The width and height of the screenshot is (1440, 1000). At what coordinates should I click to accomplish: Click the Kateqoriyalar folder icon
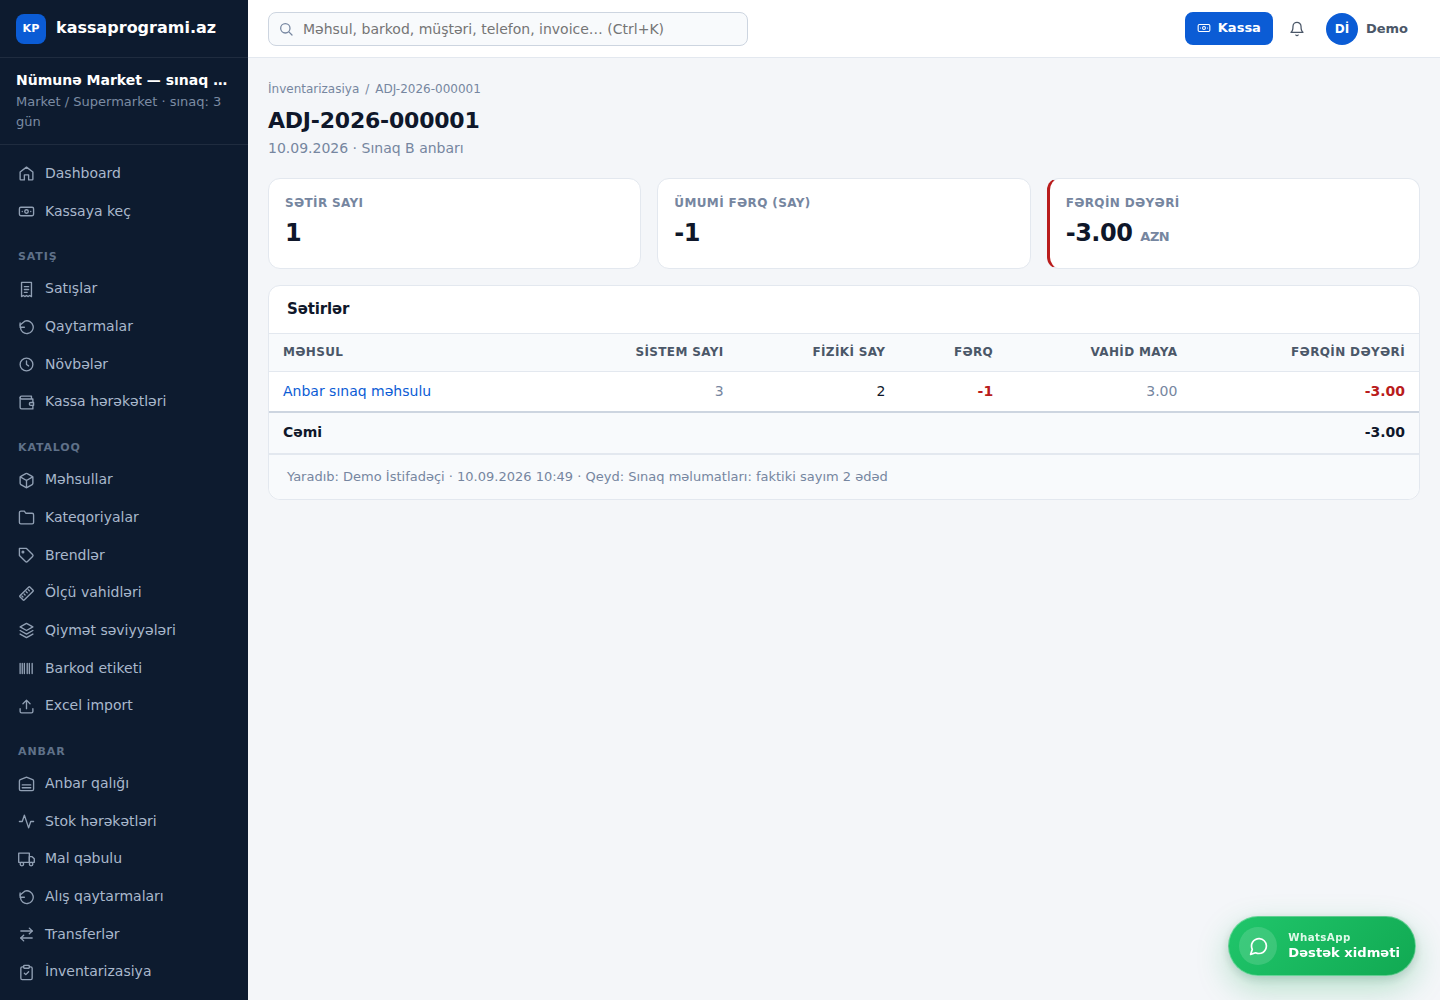click(27, 518)
